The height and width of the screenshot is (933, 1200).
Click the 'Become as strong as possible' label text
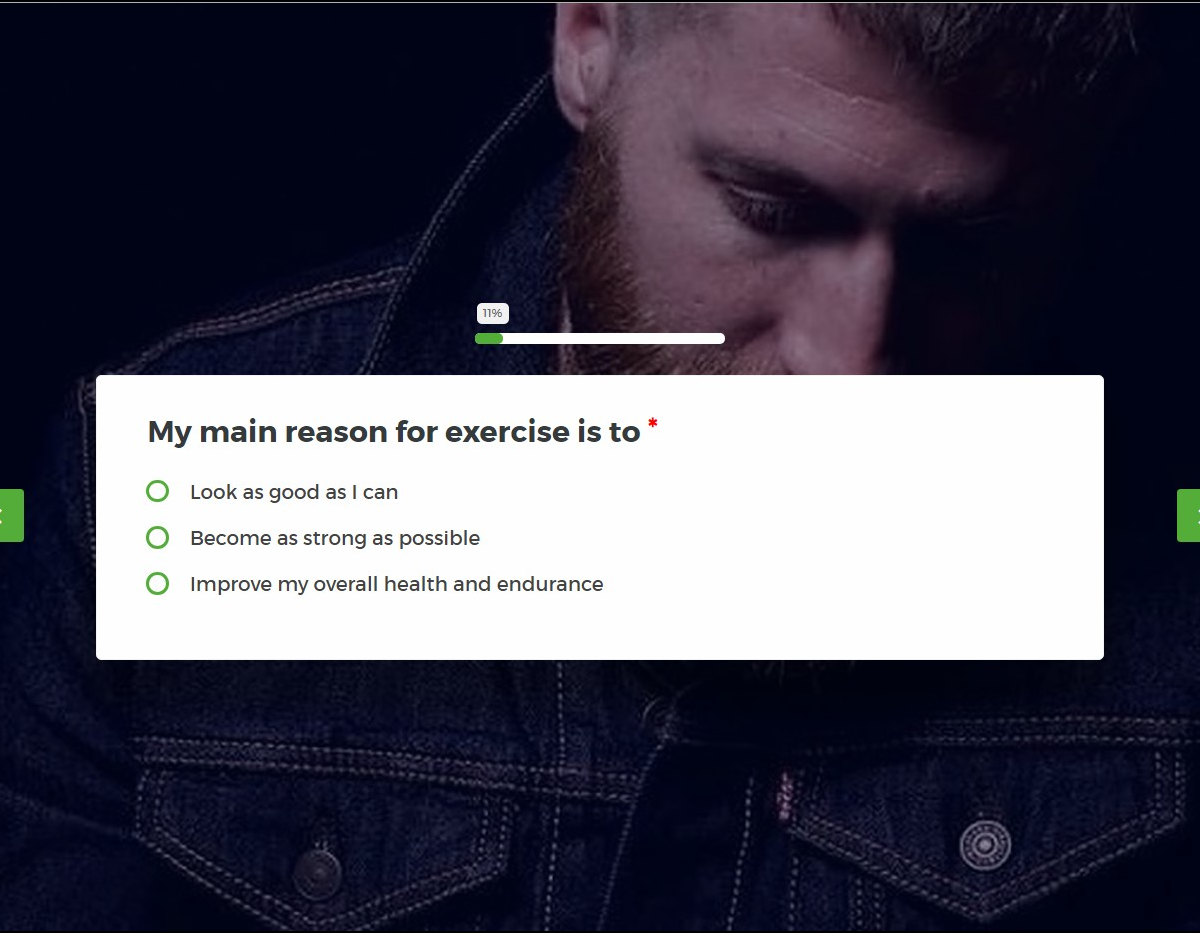335,538
